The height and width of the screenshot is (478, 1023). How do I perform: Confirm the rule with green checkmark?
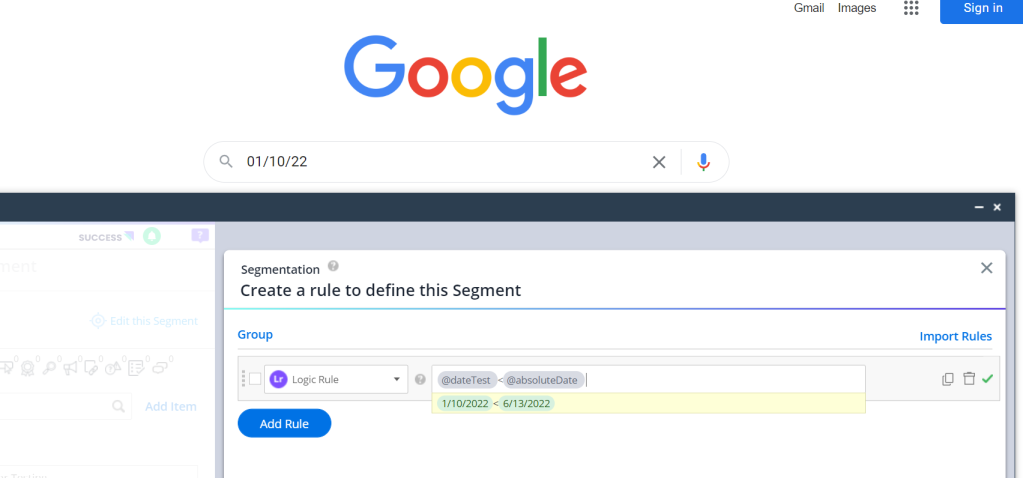[988, 379]
